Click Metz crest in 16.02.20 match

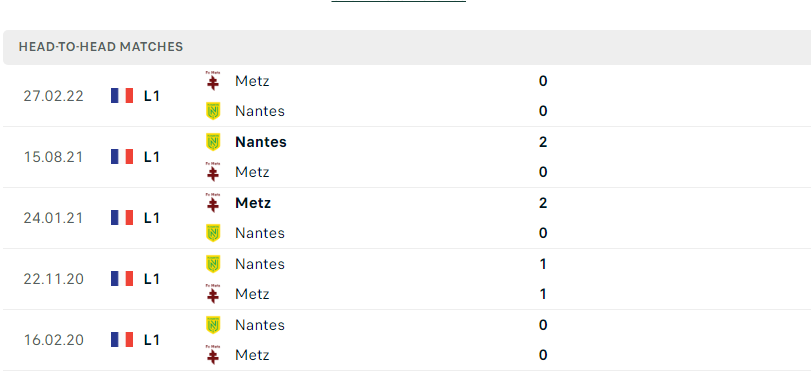pyautogui.click(x=213, y=355)
